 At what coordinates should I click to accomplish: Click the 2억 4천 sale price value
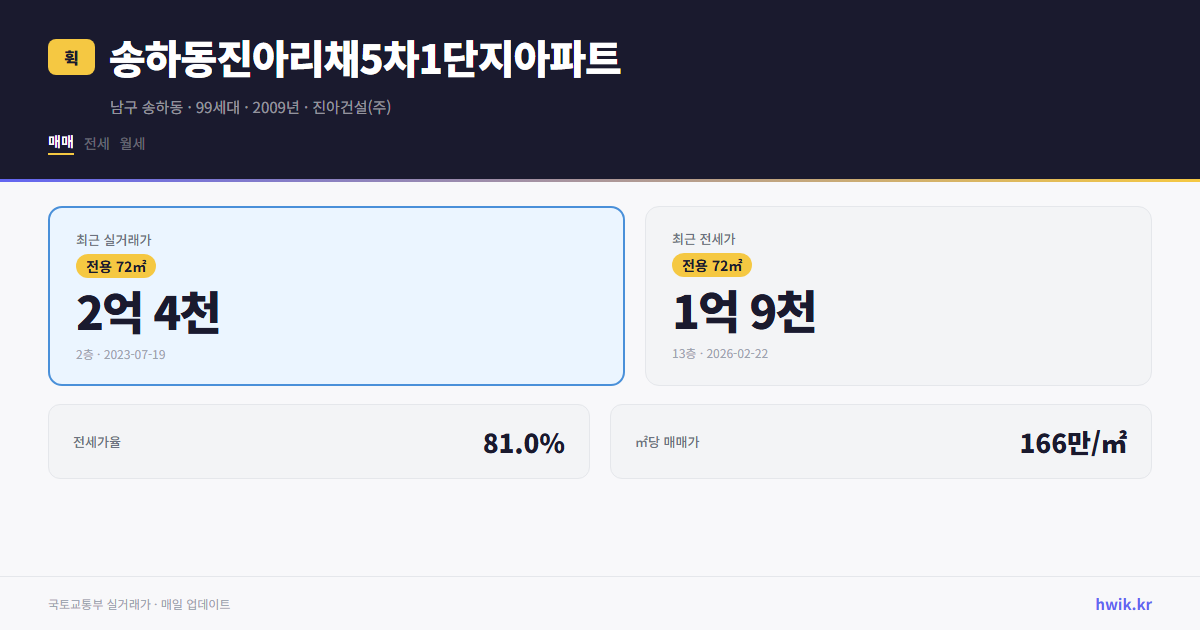(x=148, y=313)
